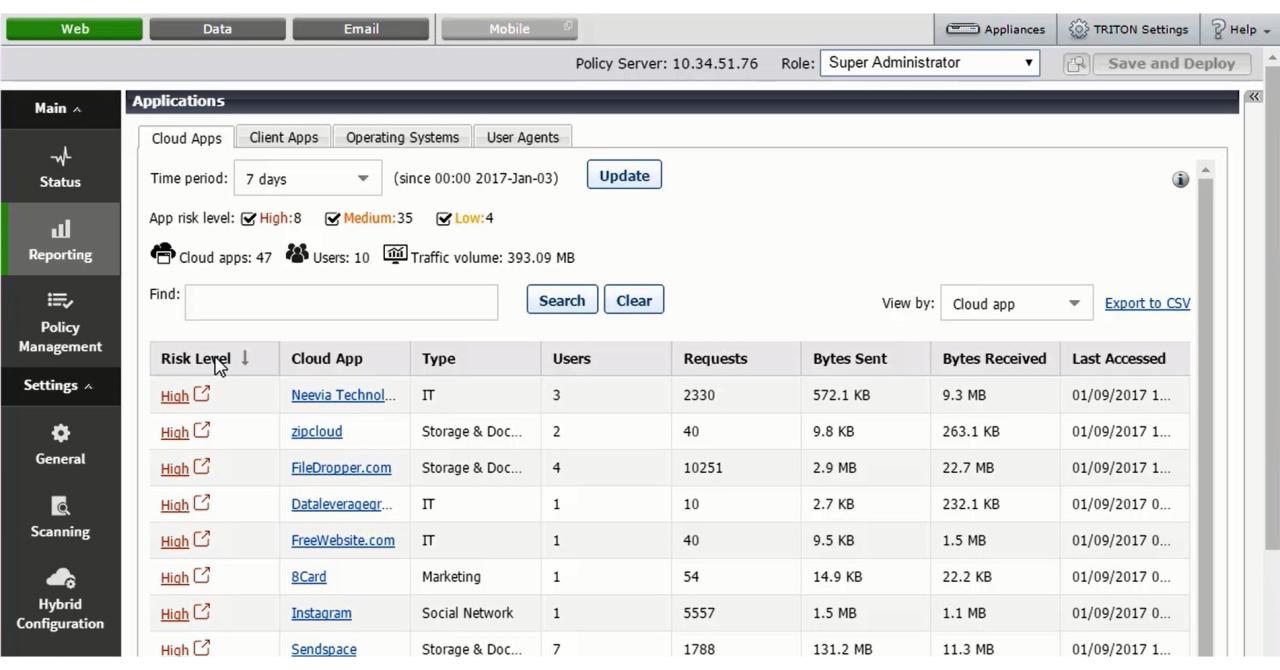Viewport: 1280px width, 670px height.
Task: Switch to the Mobile module tab
Action: tap(509, 29)
